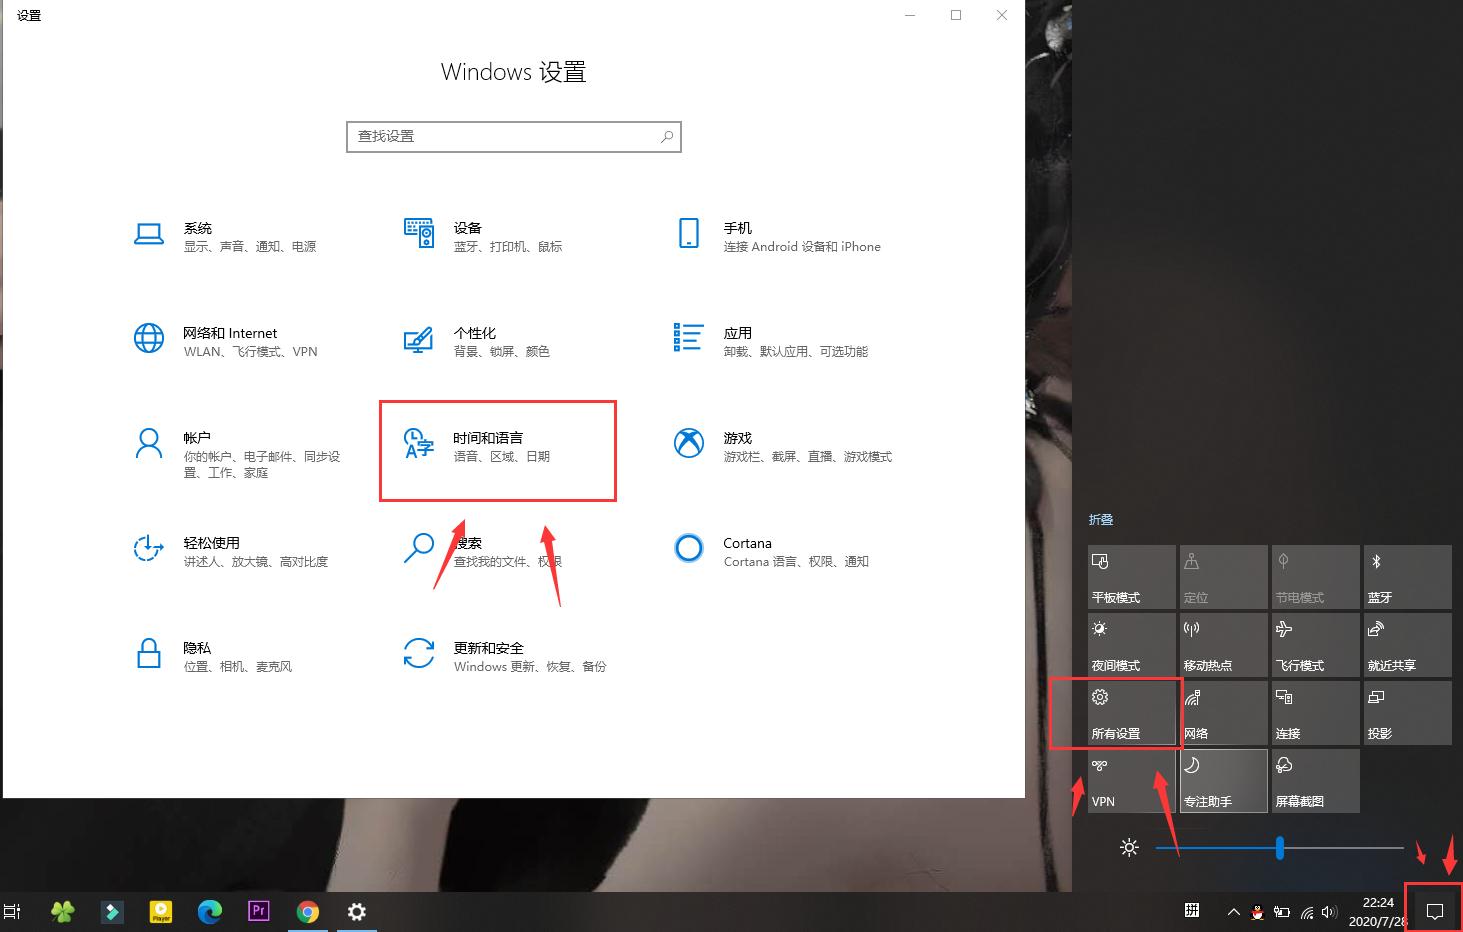Viewport: 1463px width, 932px height.
Task: Open 系统 settings category
Action: (x=225, y=236)
